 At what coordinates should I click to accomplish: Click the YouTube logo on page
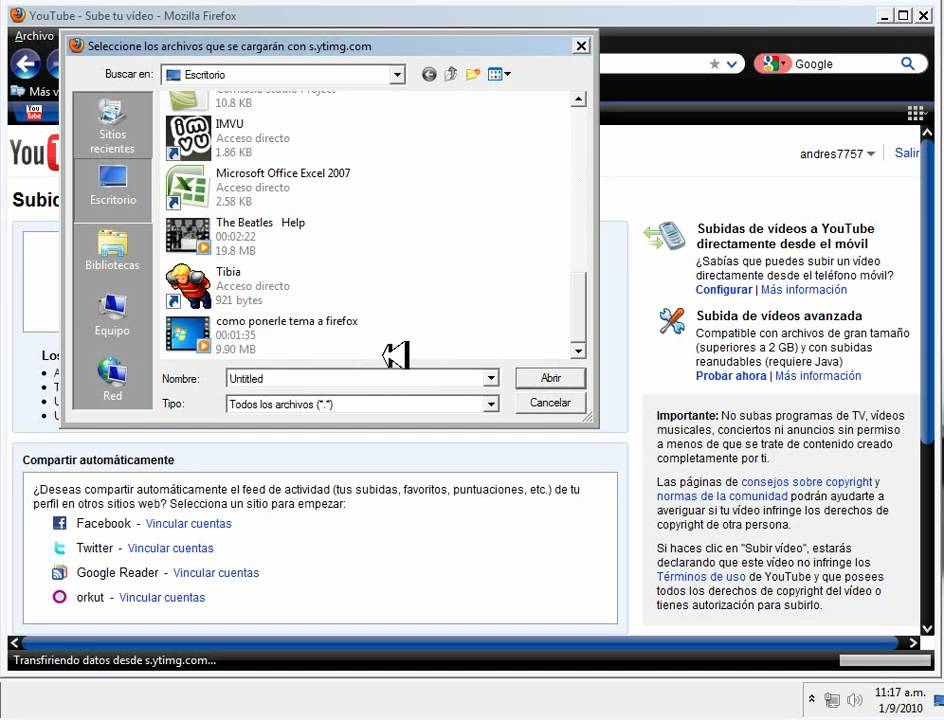[x=34, y=153]
